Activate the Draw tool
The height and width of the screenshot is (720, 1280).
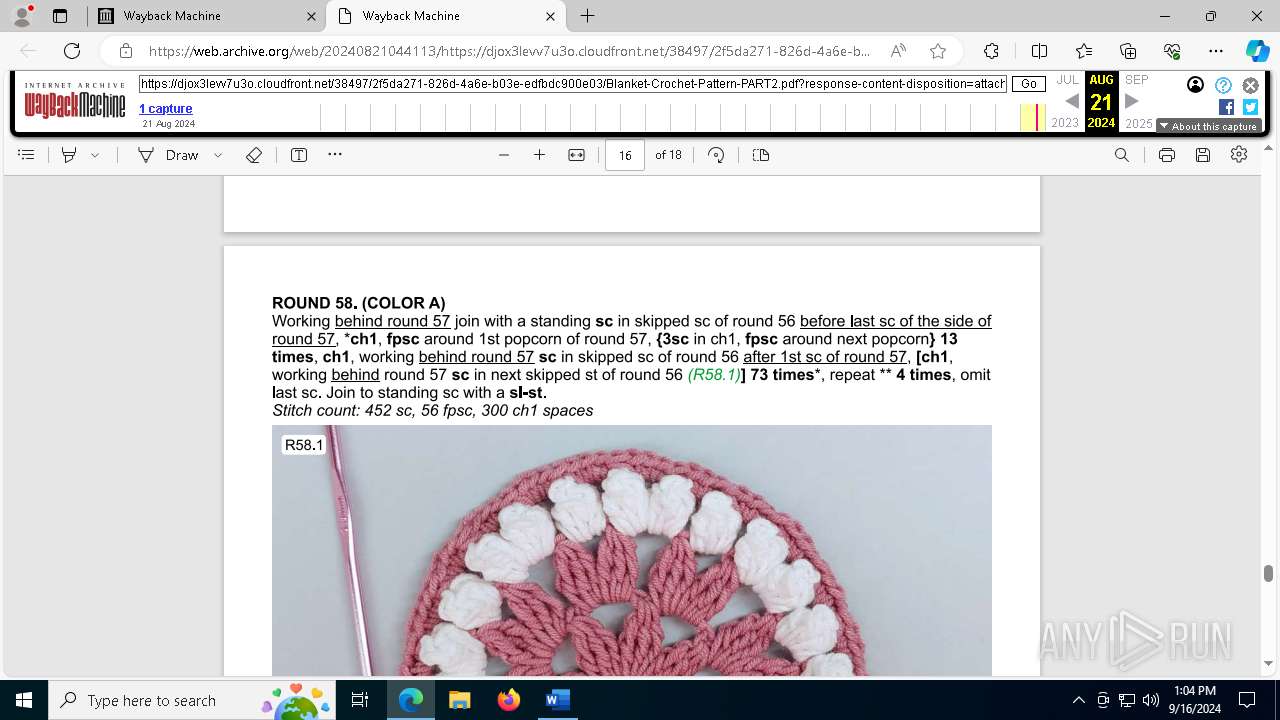coord(168,155)
